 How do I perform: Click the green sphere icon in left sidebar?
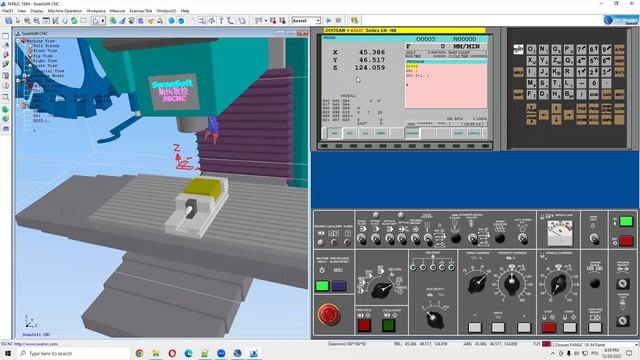[5, 109]
